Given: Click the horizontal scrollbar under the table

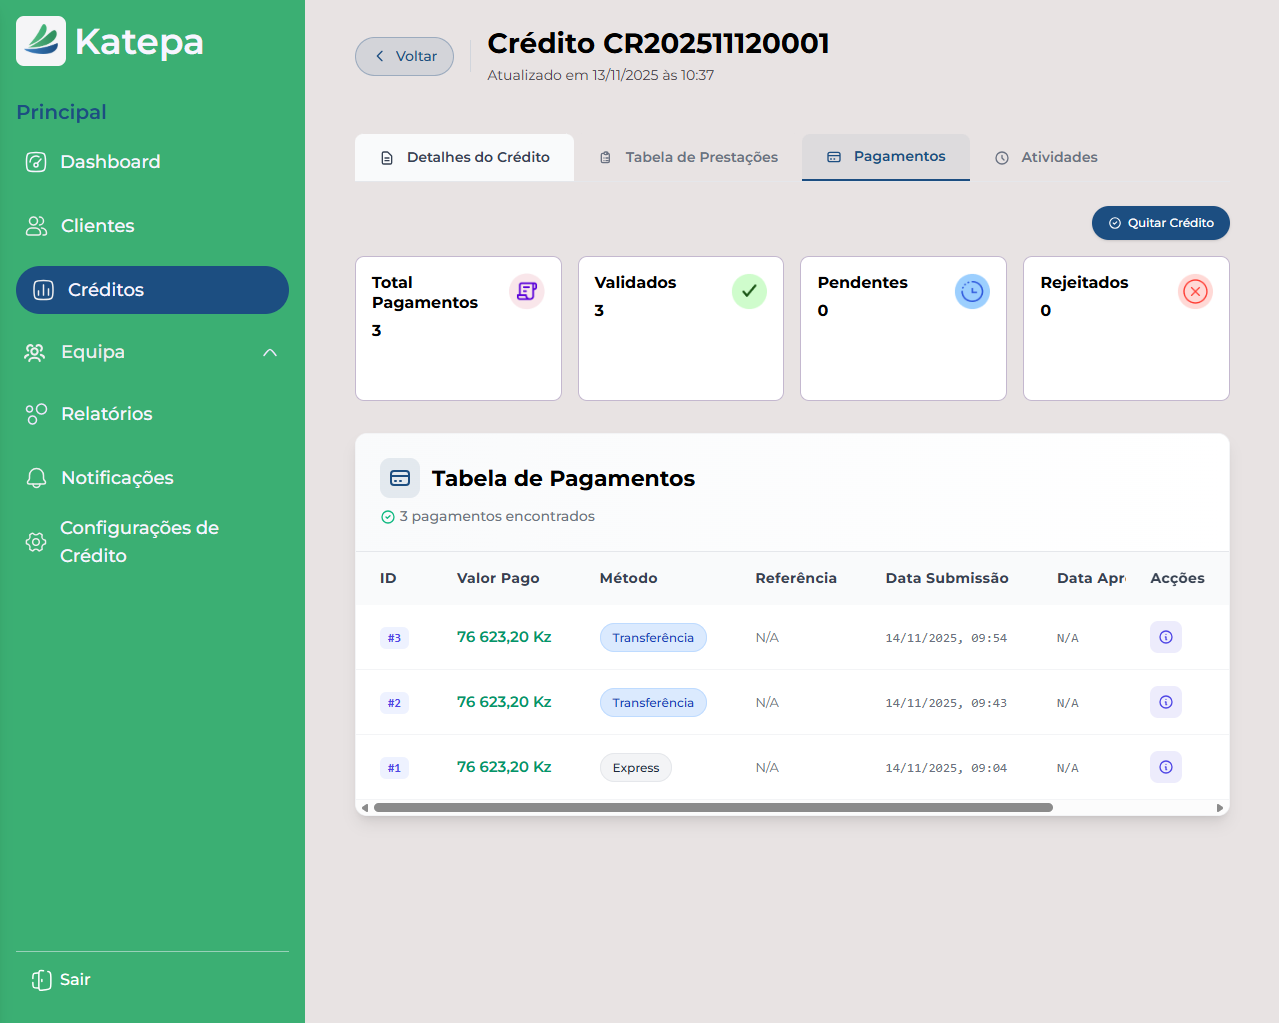Looking at the screenshot, I should click(x=712, y=807).
